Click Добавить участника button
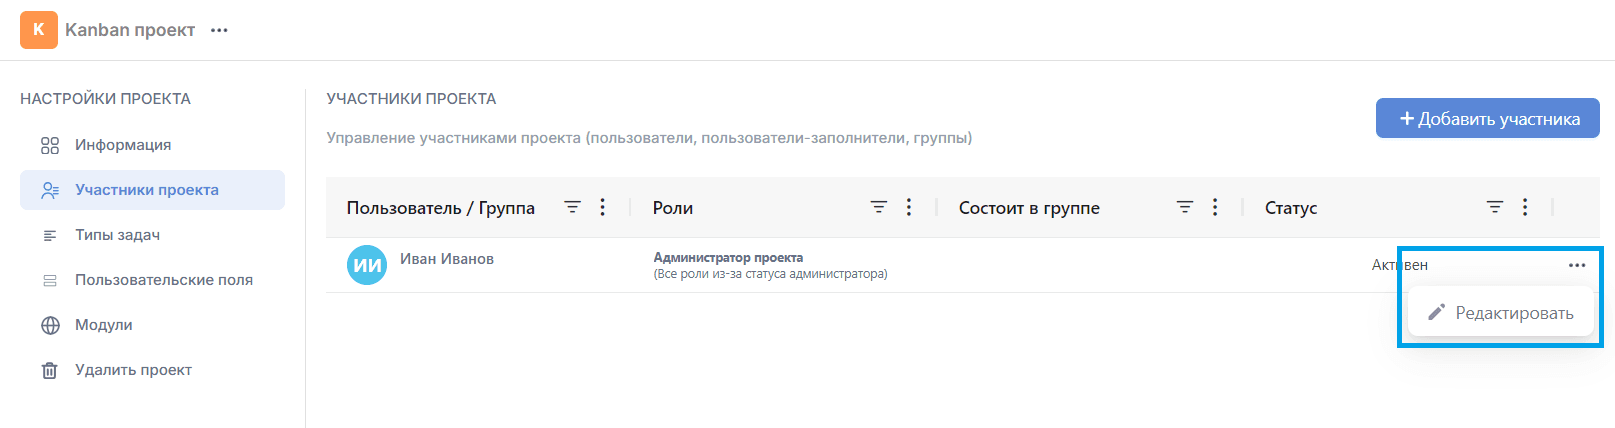 1488,118
